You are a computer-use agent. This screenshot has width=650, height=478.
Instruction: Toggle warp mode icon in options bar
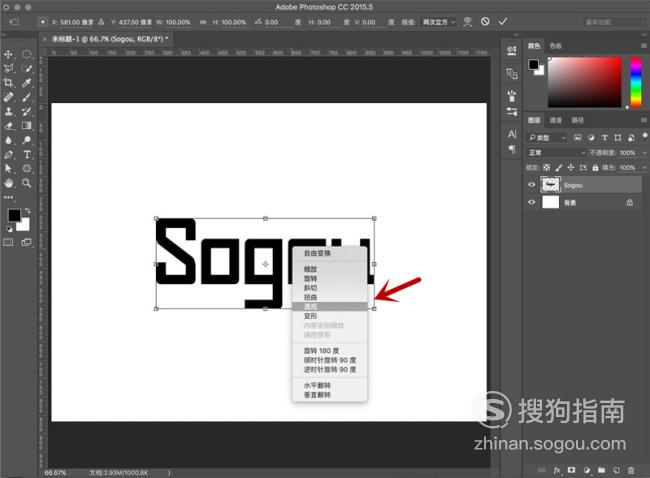pyautogui.click(x=468, y=22)
